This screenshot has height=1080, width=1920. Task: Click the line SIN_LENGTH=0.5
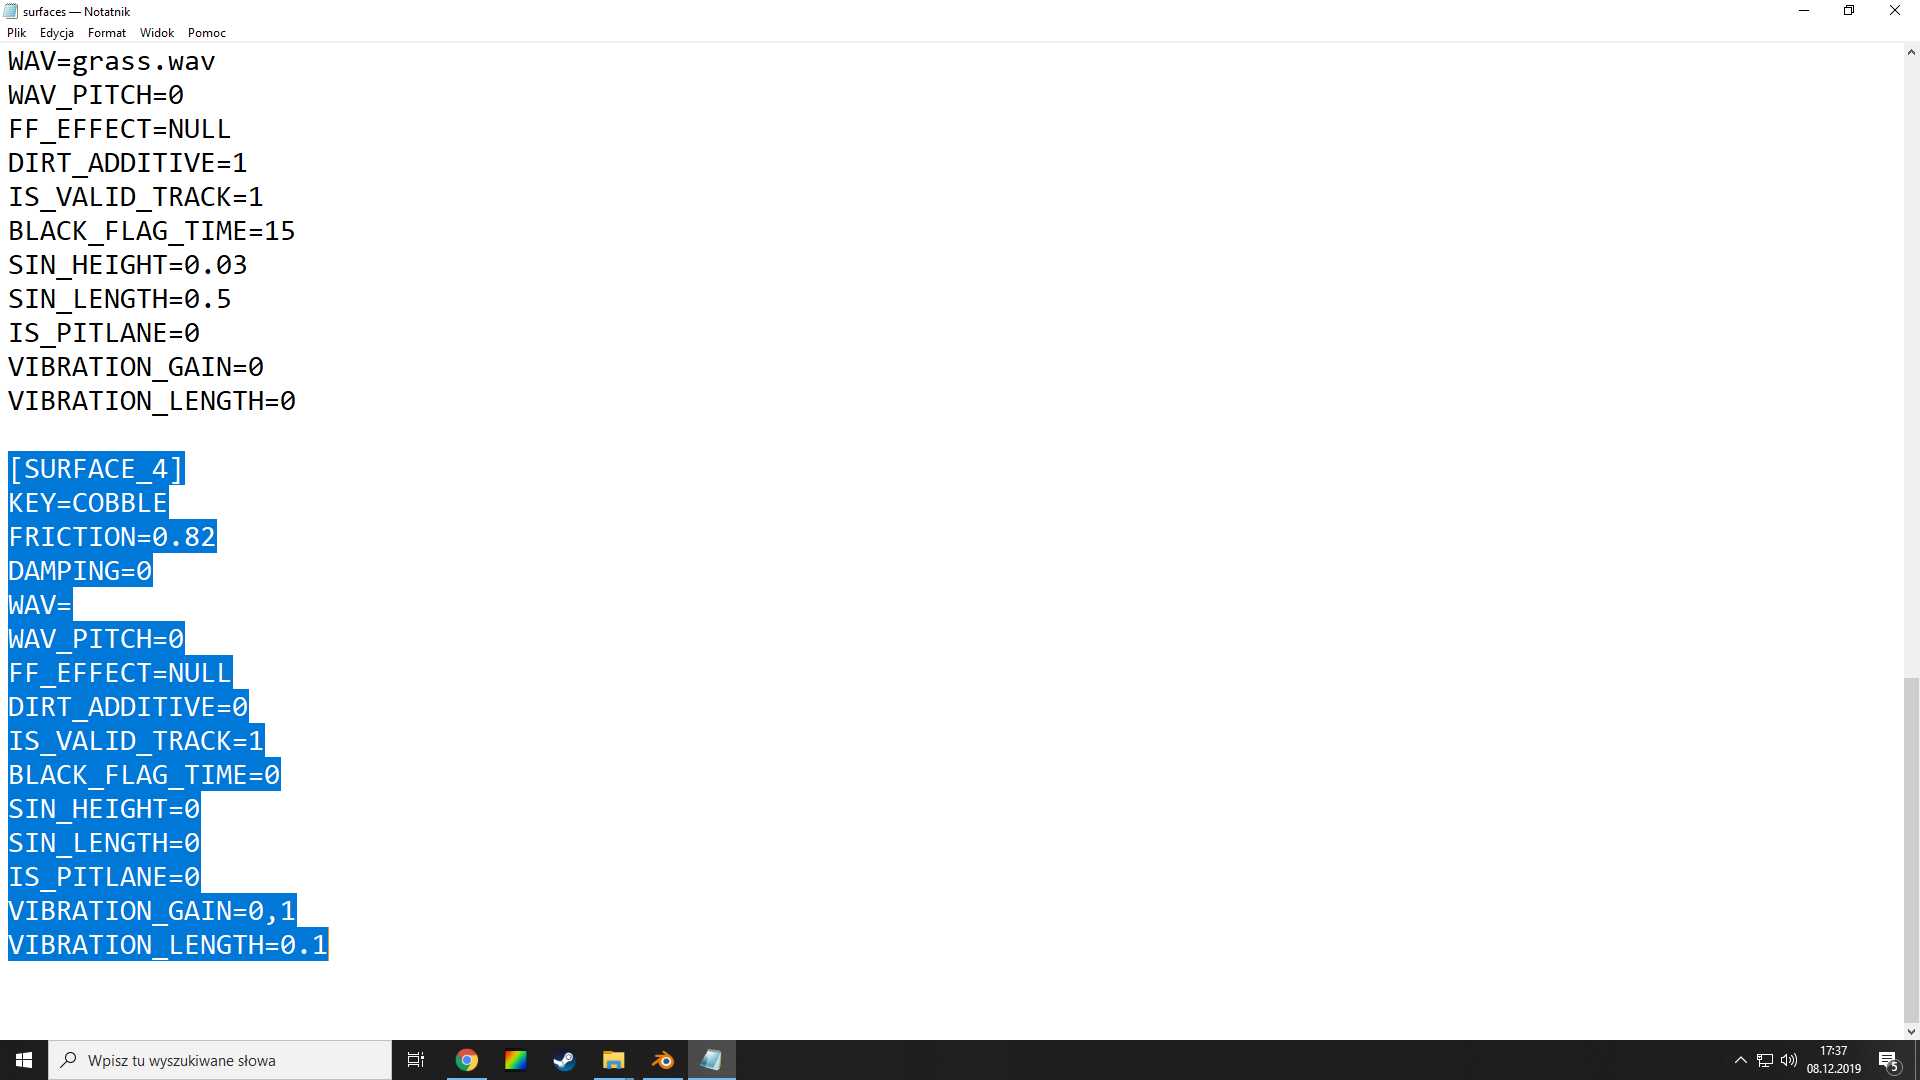coord(120,299)
